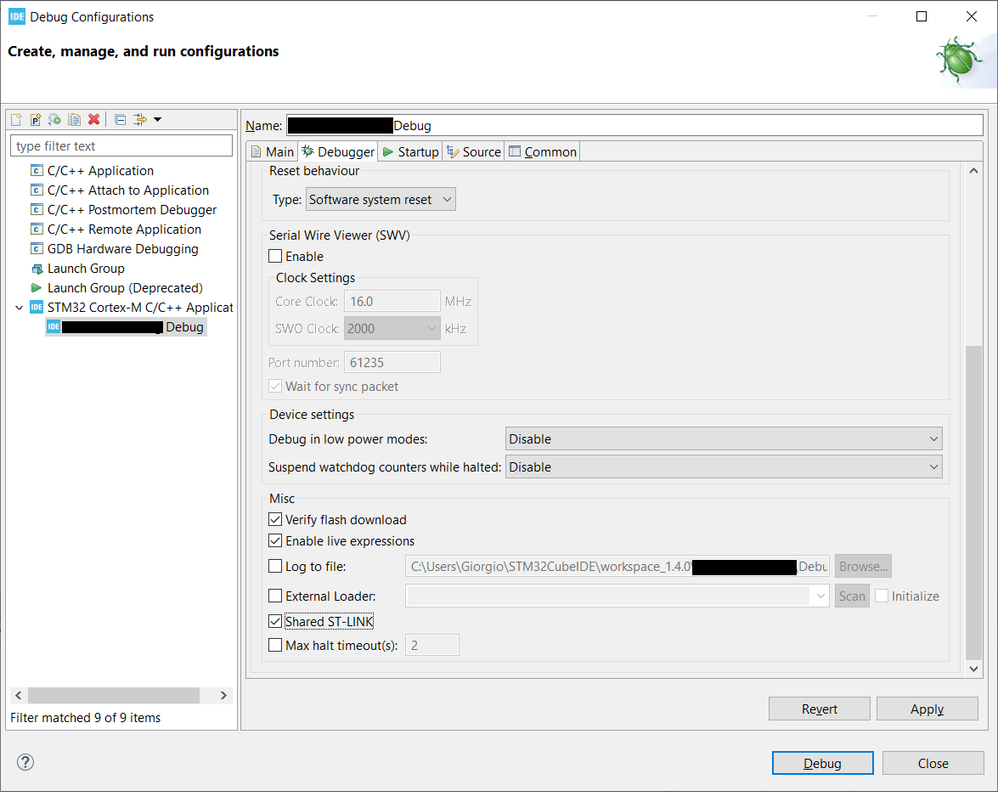Click the scroll up arrow of the settings panel

coord(973,171)
